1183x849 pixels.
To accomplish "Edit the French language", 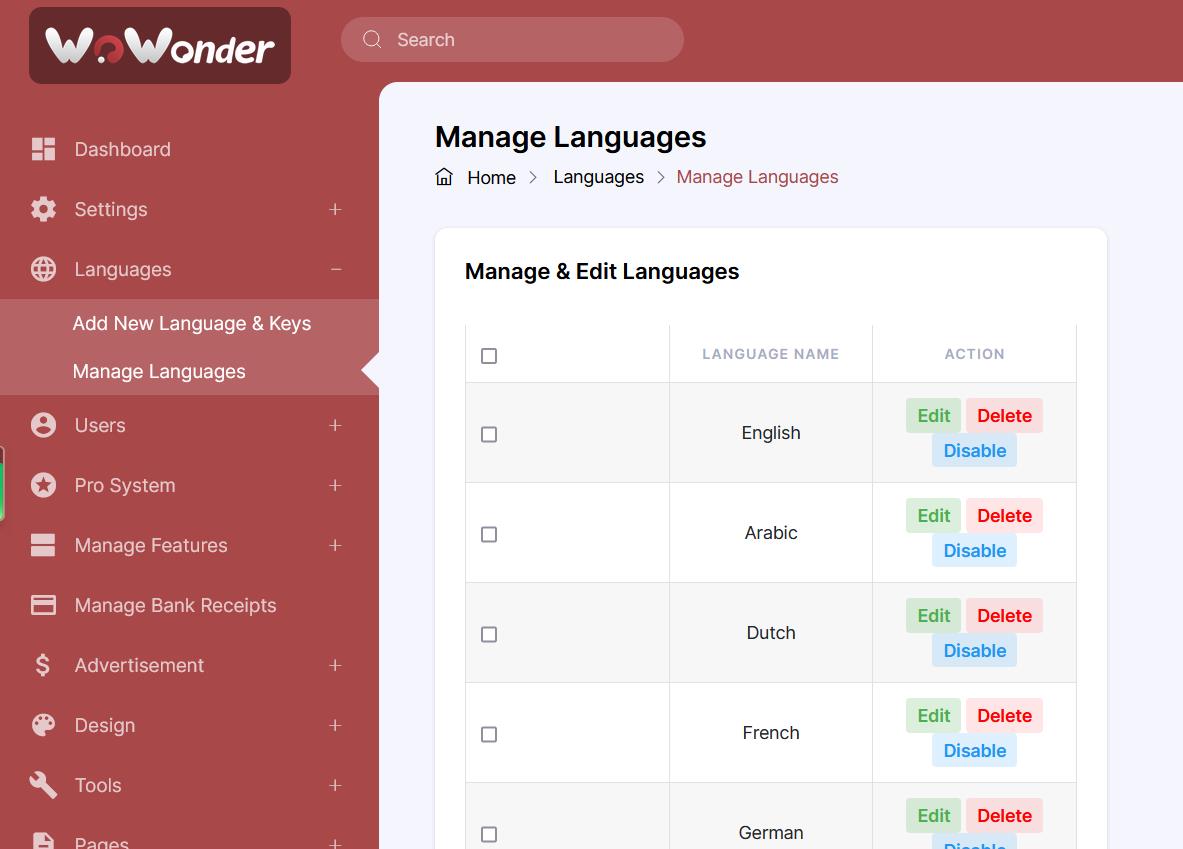I will click(933, 715).
